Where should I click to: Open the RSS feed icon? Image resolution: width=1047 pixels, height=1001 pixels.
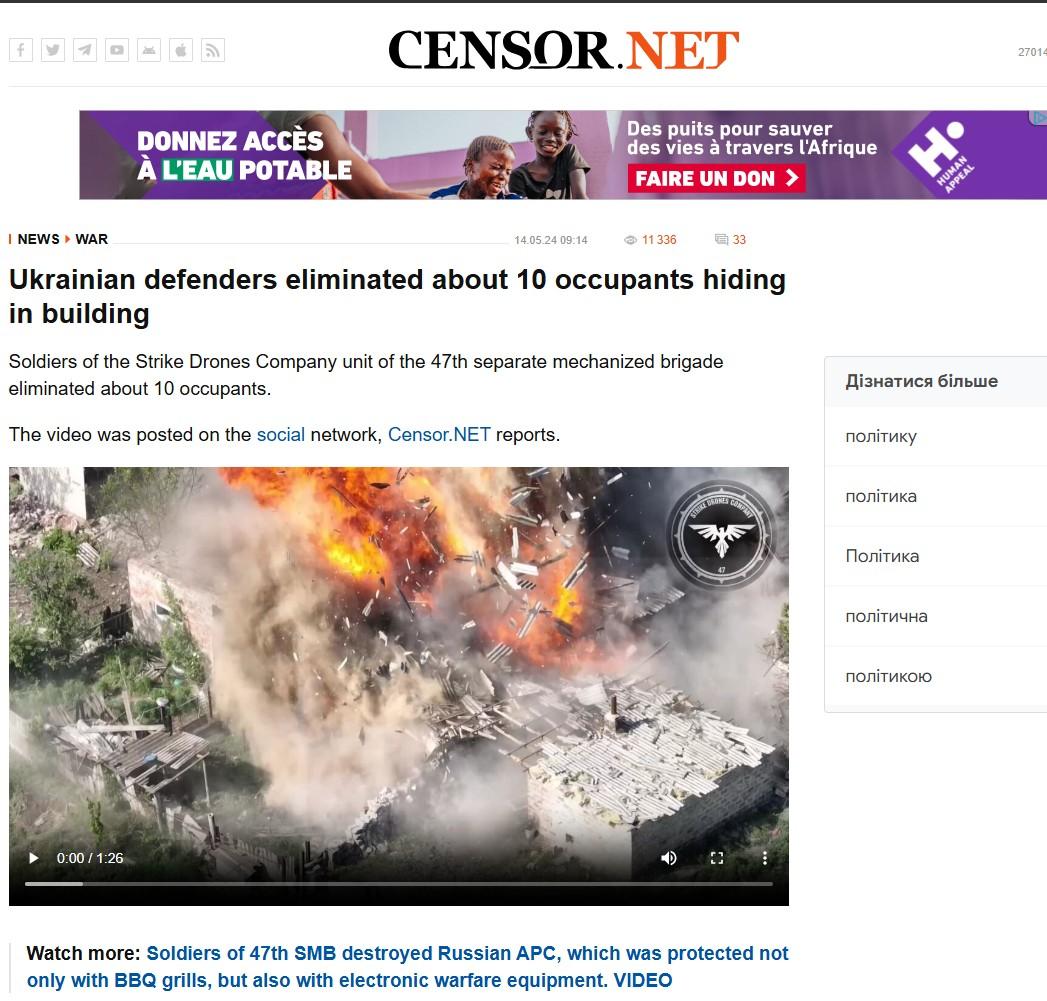213,50
